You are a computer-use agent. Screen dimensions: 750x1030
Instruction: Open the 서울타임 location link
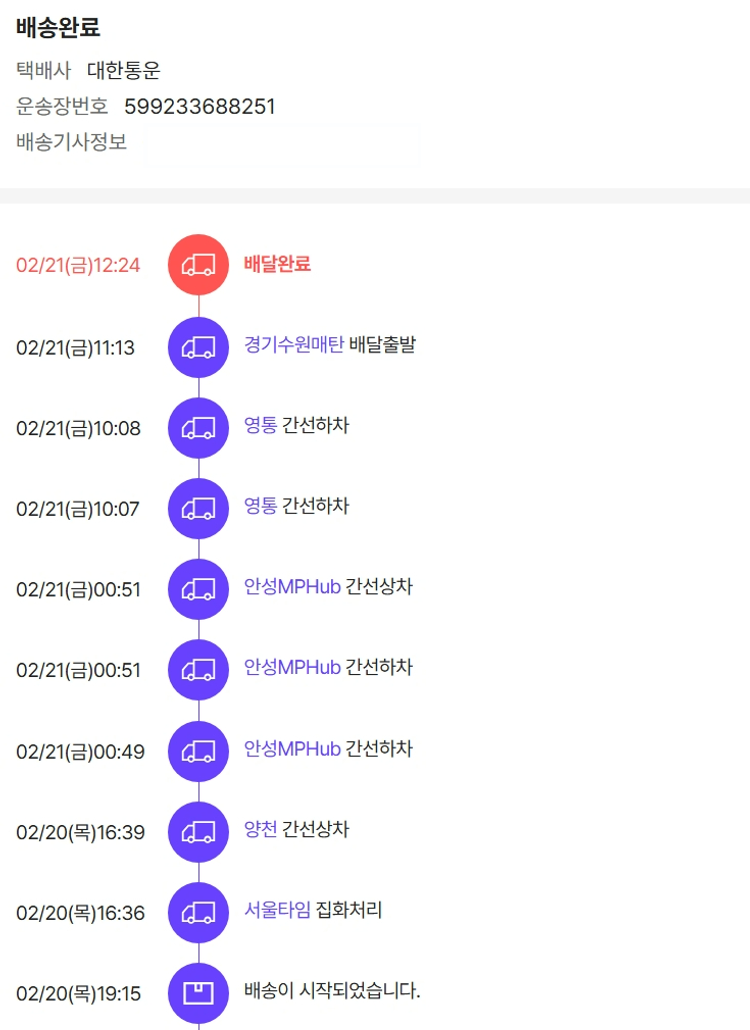[277, 910]
